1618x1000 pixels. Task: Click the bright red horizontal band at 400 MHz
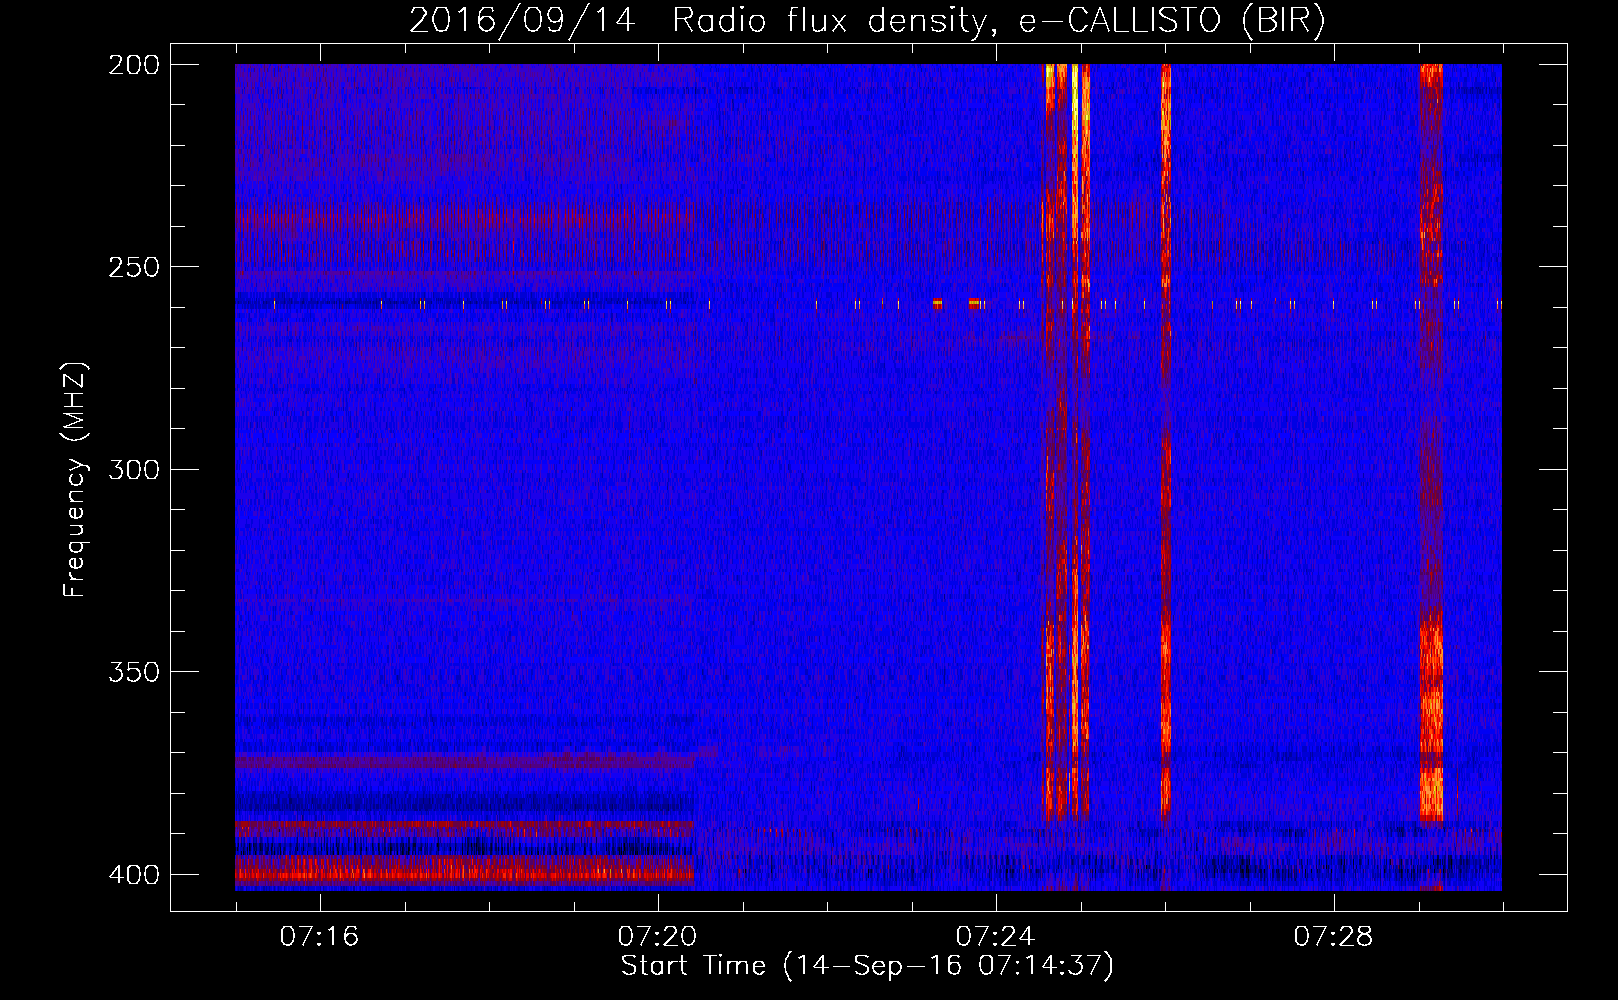(464, 870)
